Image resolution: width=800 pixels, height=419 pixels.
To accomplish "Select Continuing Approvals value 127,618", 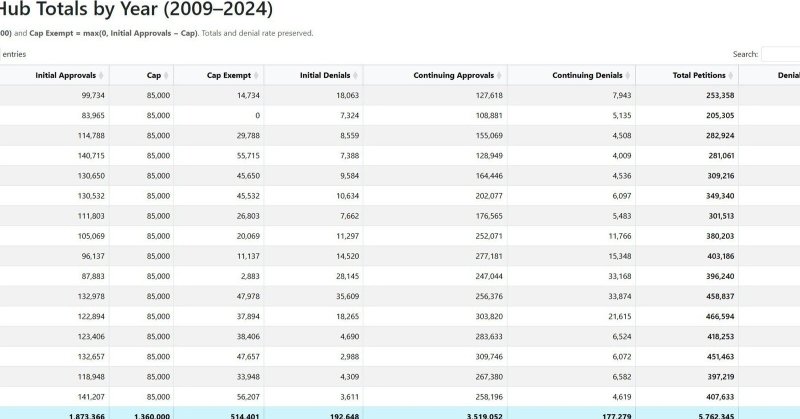I will click(x=489, y=95).
